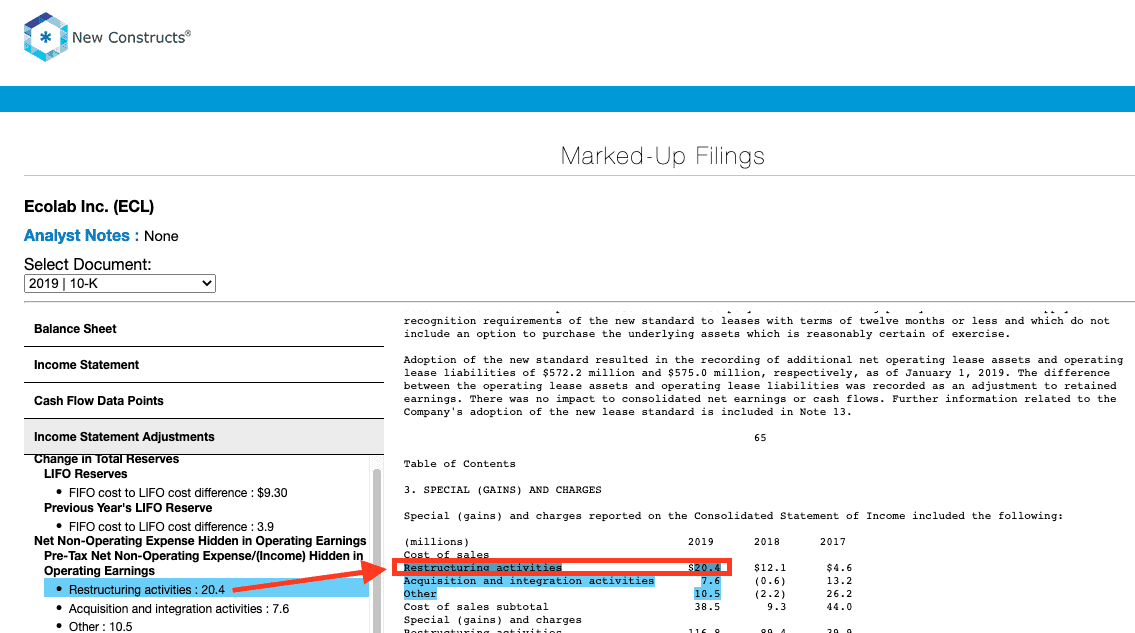Viewport: 1135px width, 633px height.
Task: Click the 2018 column header in table
Action: click(767, 542)
